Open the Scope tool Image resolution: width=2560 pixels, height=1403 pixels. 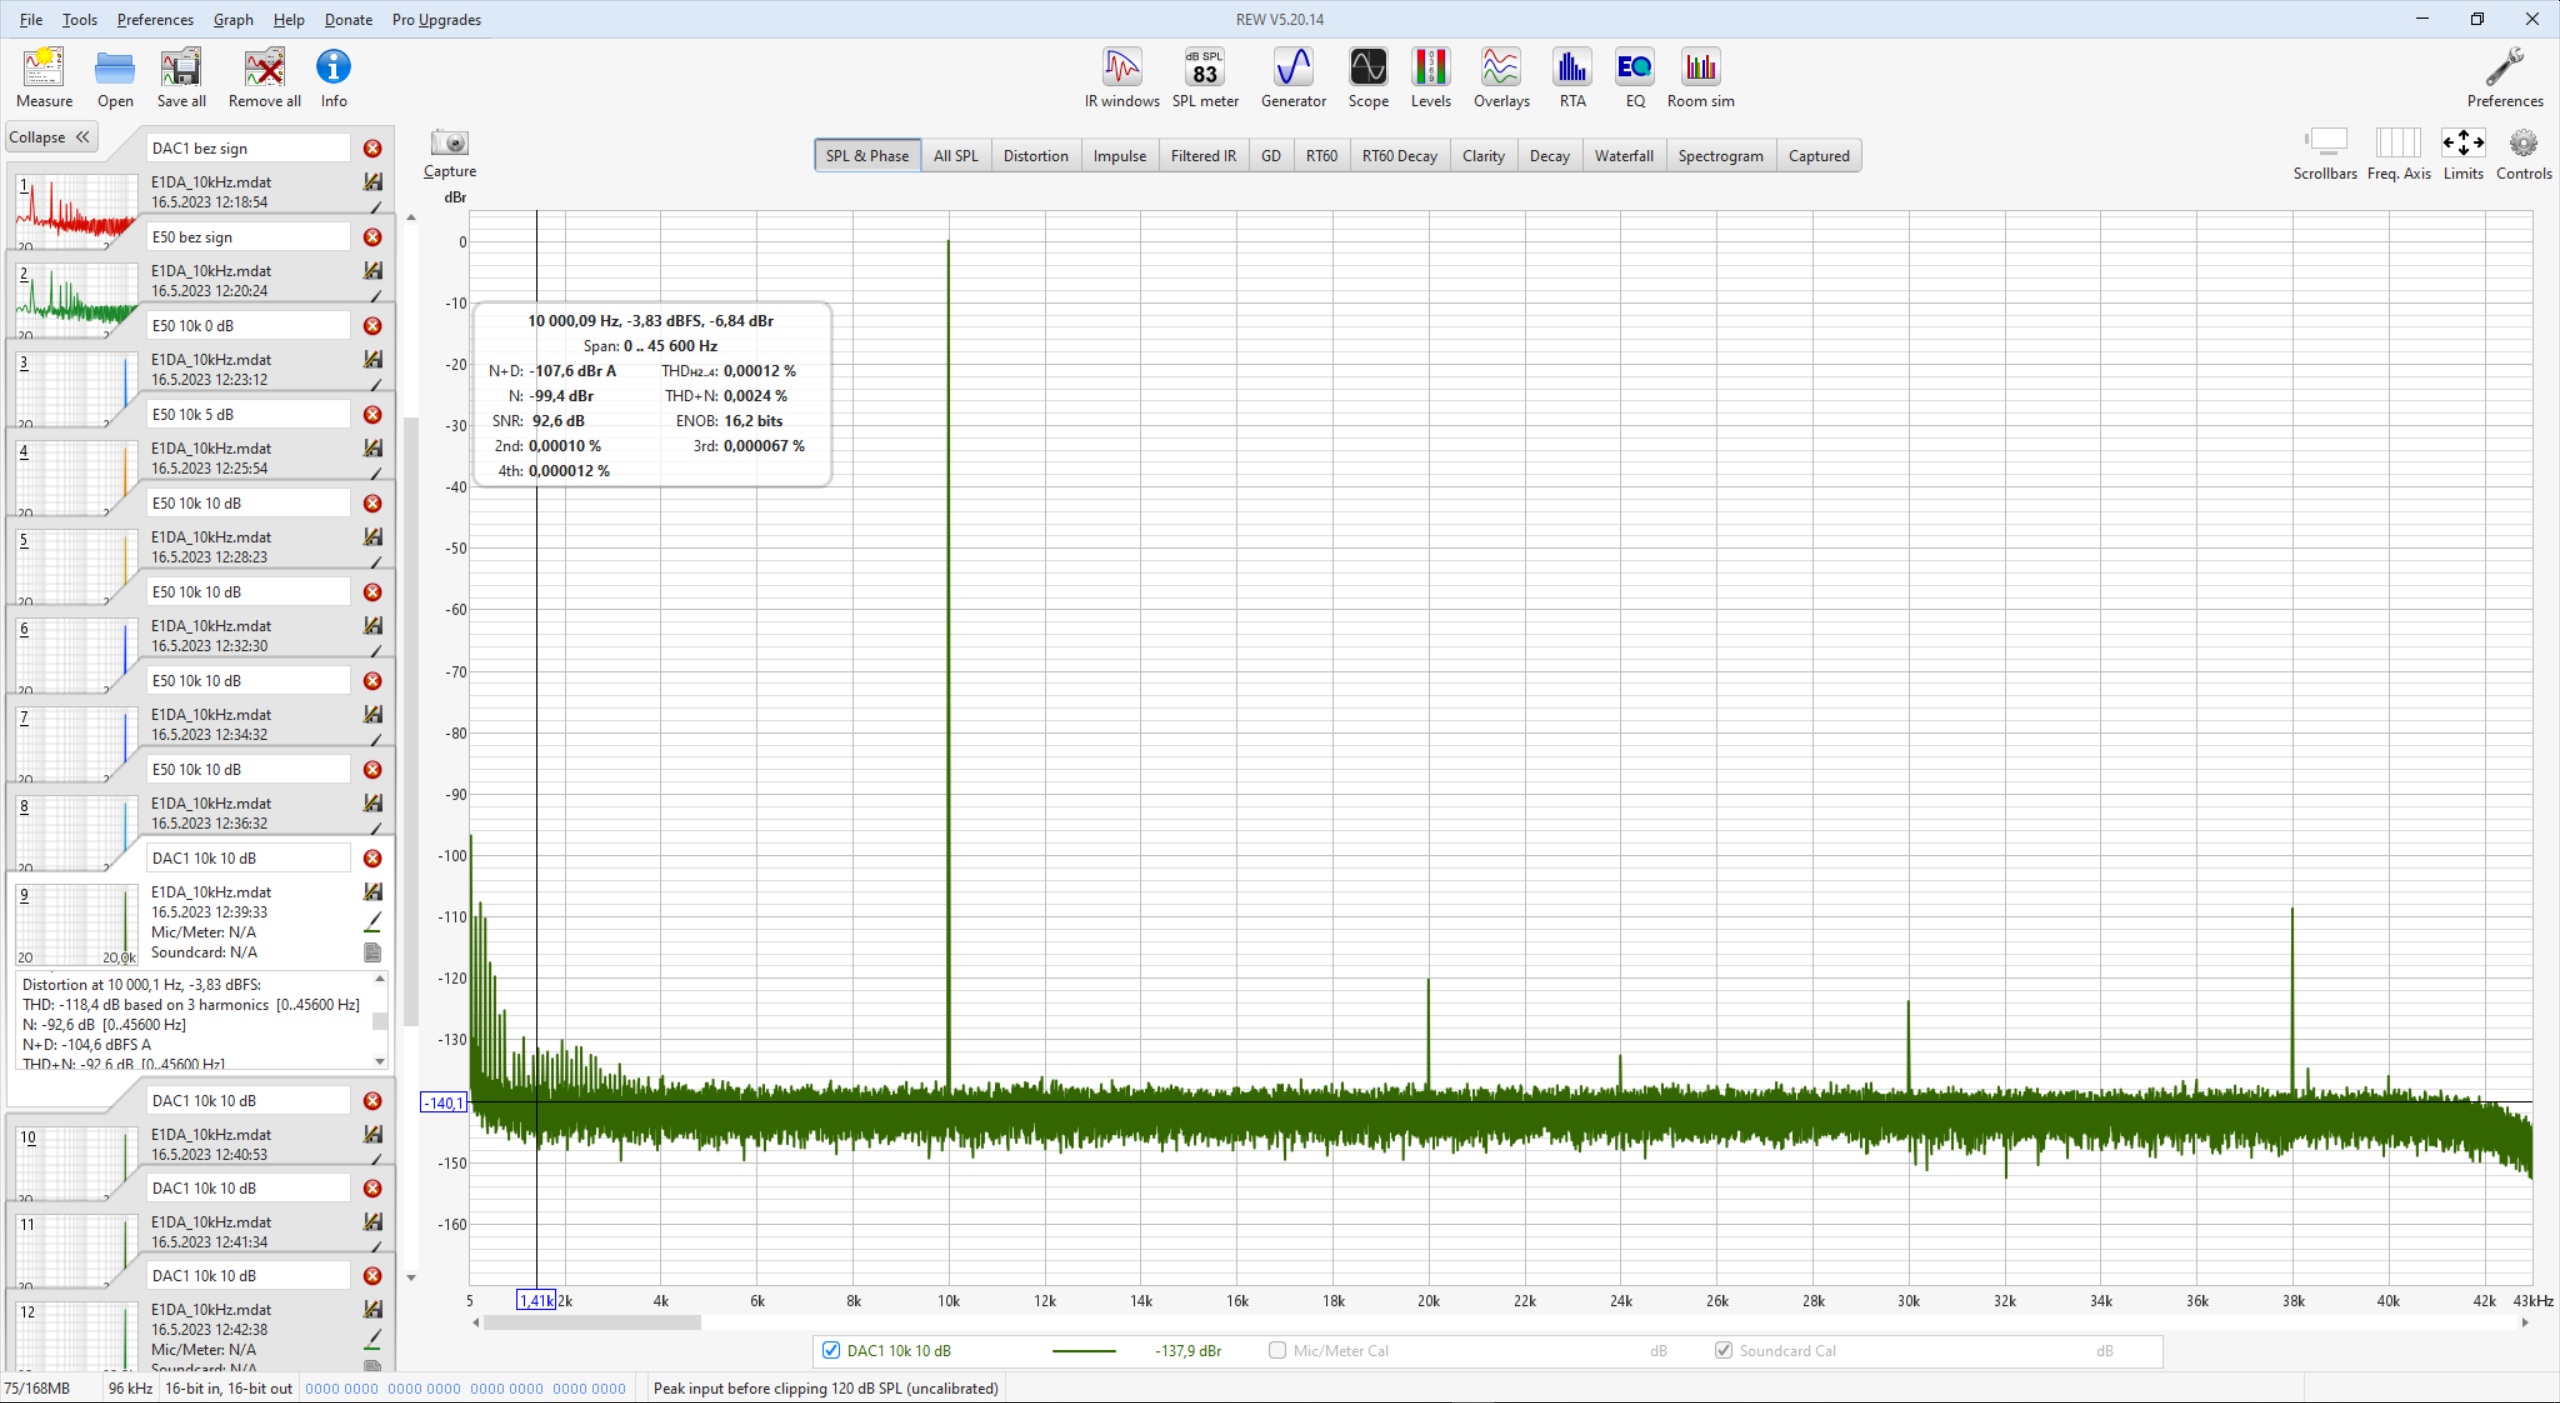[1367, 77]
